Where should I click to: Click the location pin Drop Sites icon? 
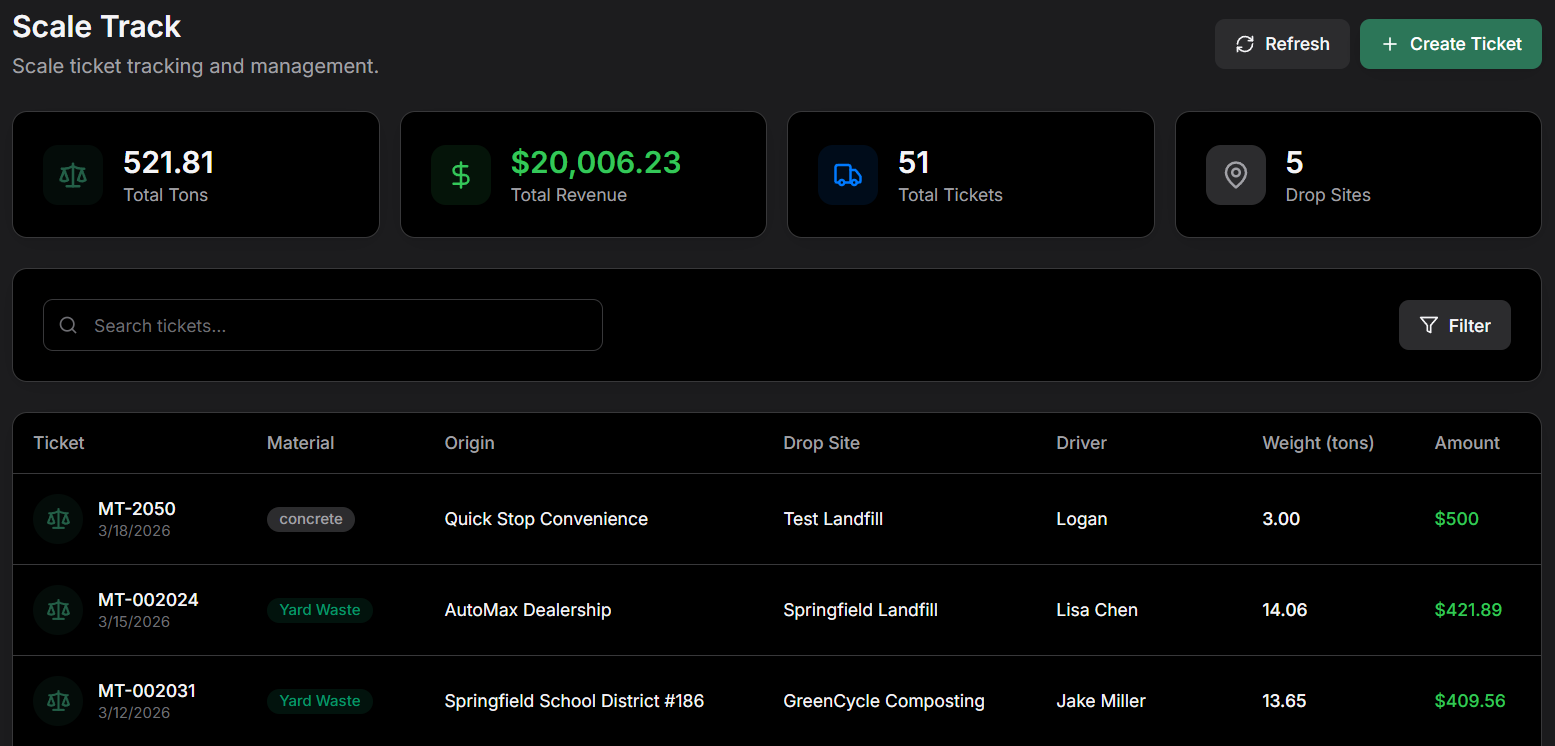click(1235, 175)
